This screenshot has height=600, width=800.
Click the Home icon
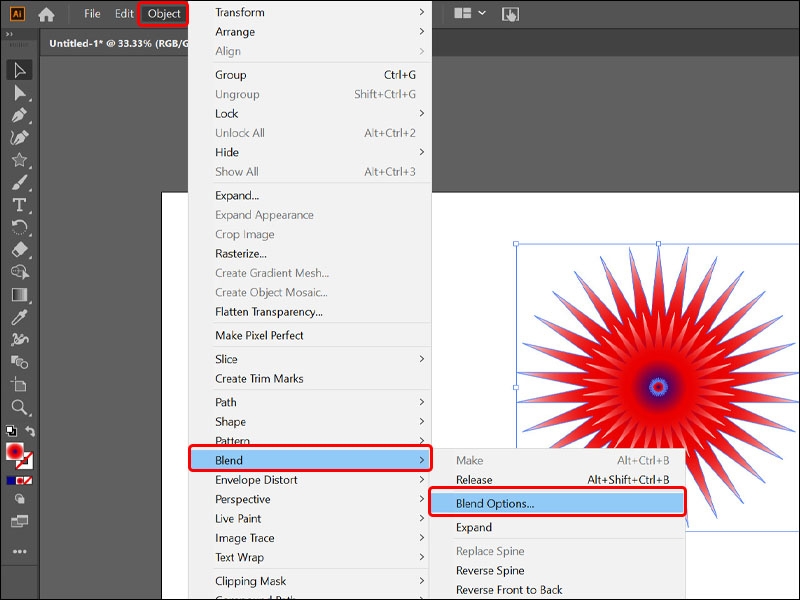point(46,14)
